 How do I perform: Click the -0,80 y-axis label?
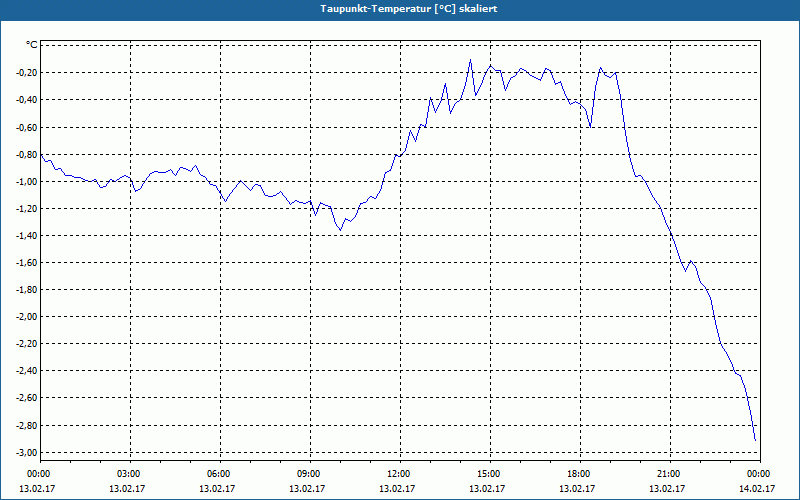coord(26,154)
